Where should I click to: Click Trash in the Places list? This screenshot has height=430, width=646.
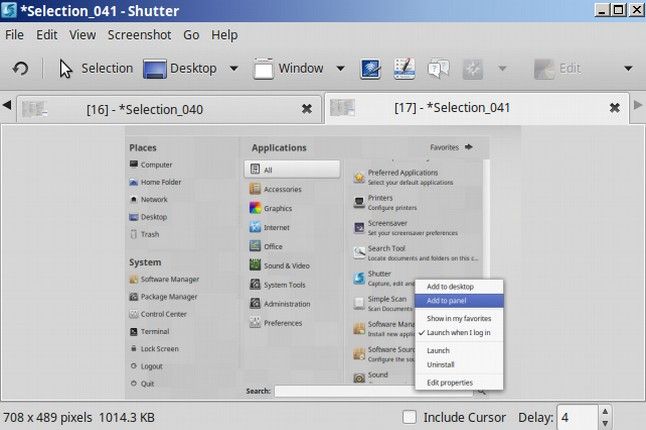click(144, 234)
